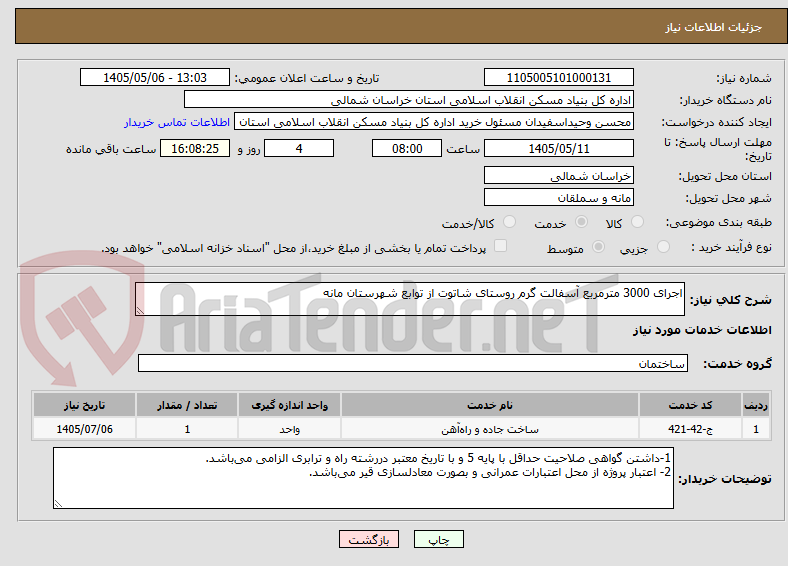Click the جزئیات اطلاعات نیاز page title
Image resolution: width=788 pixels, height=566 pixels.
(x=714, y=27)
